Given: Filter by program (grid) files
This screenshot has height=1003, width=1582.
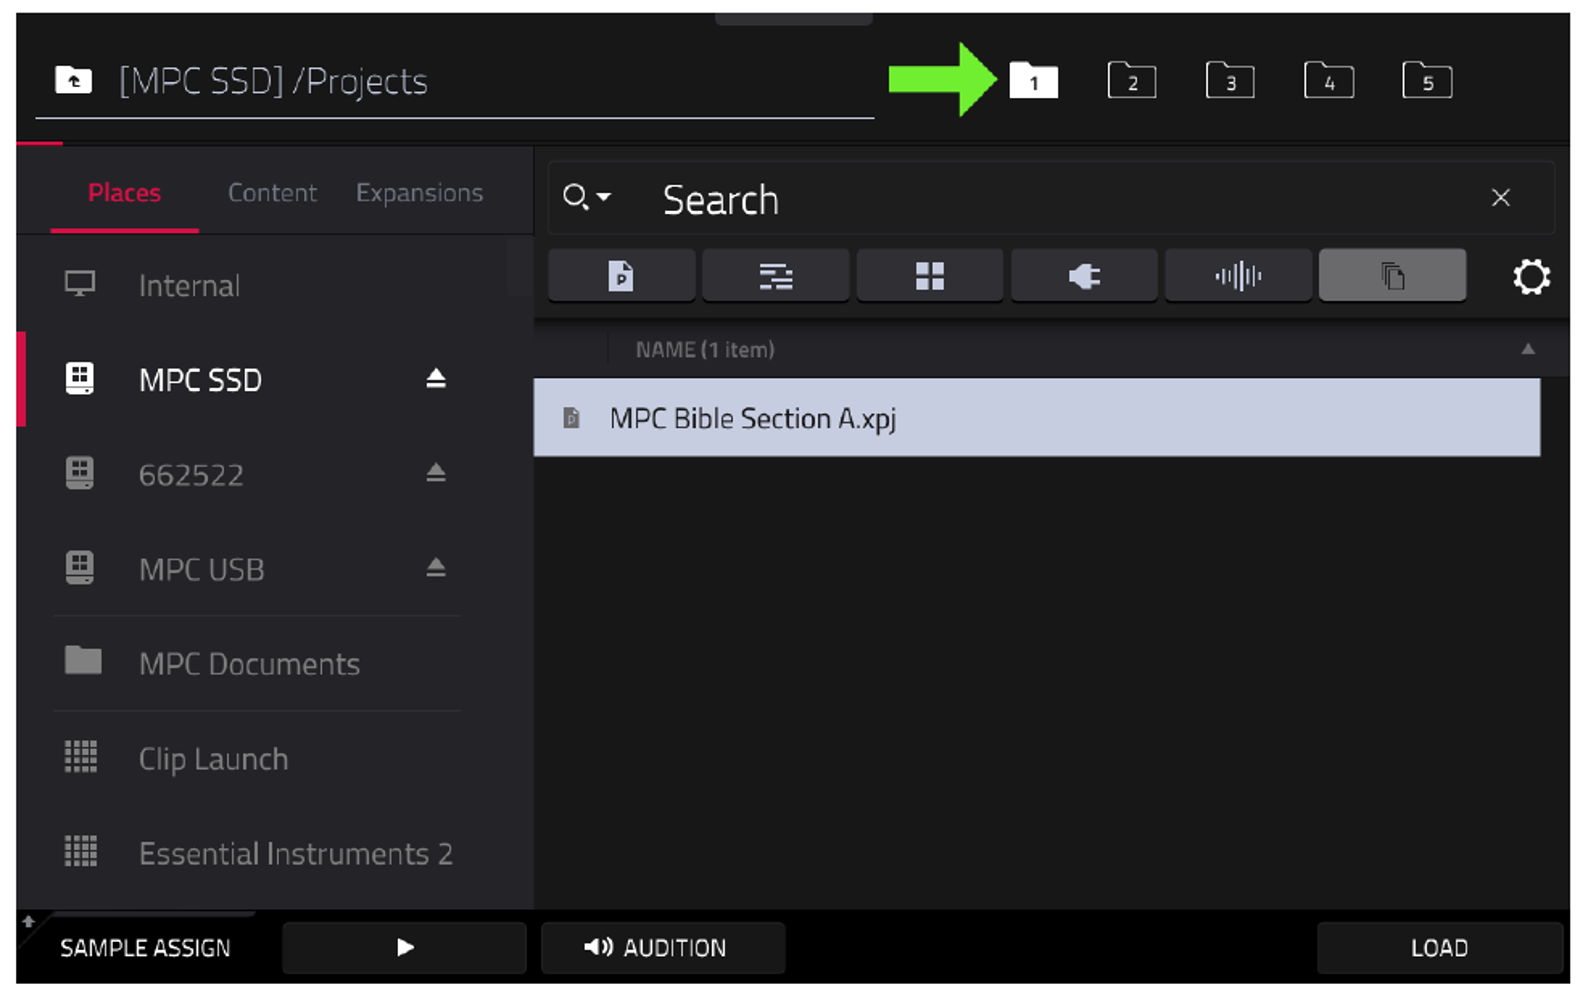Looking at the screenshot, I should click(930, 275).
